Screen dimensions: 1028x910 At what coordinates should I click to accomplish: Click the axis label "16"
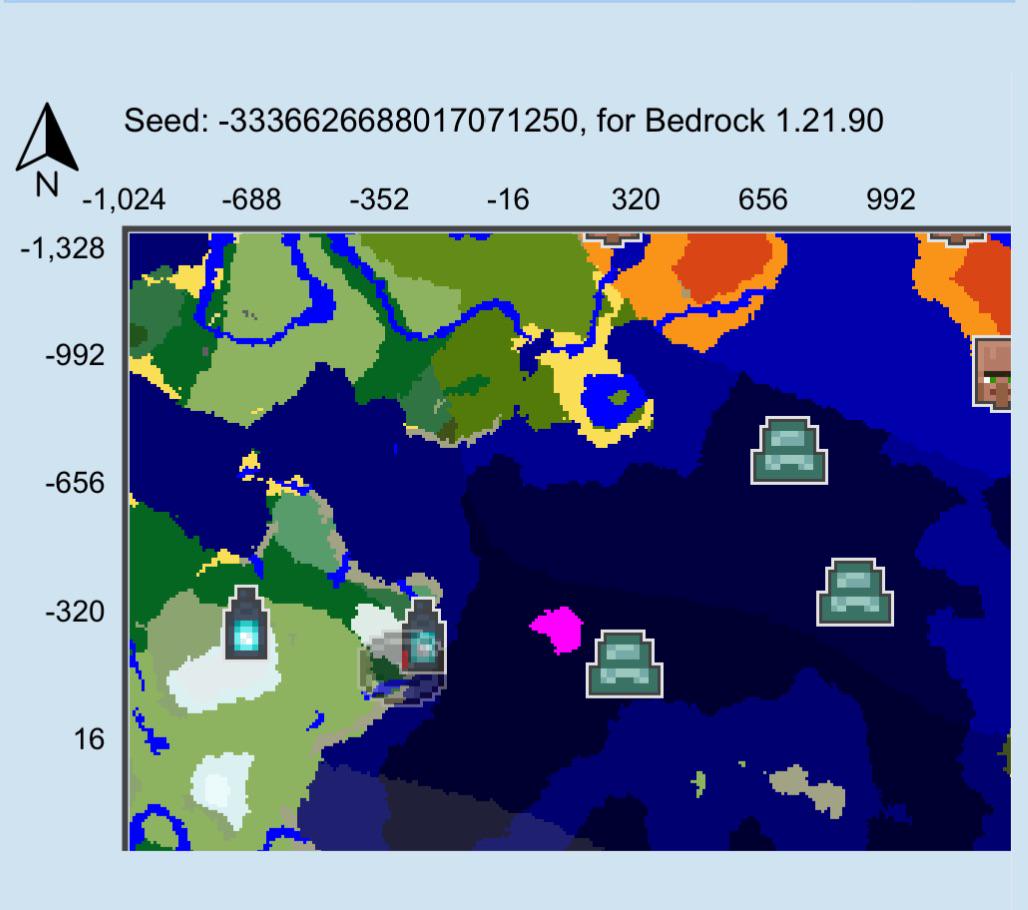(89, 740)
